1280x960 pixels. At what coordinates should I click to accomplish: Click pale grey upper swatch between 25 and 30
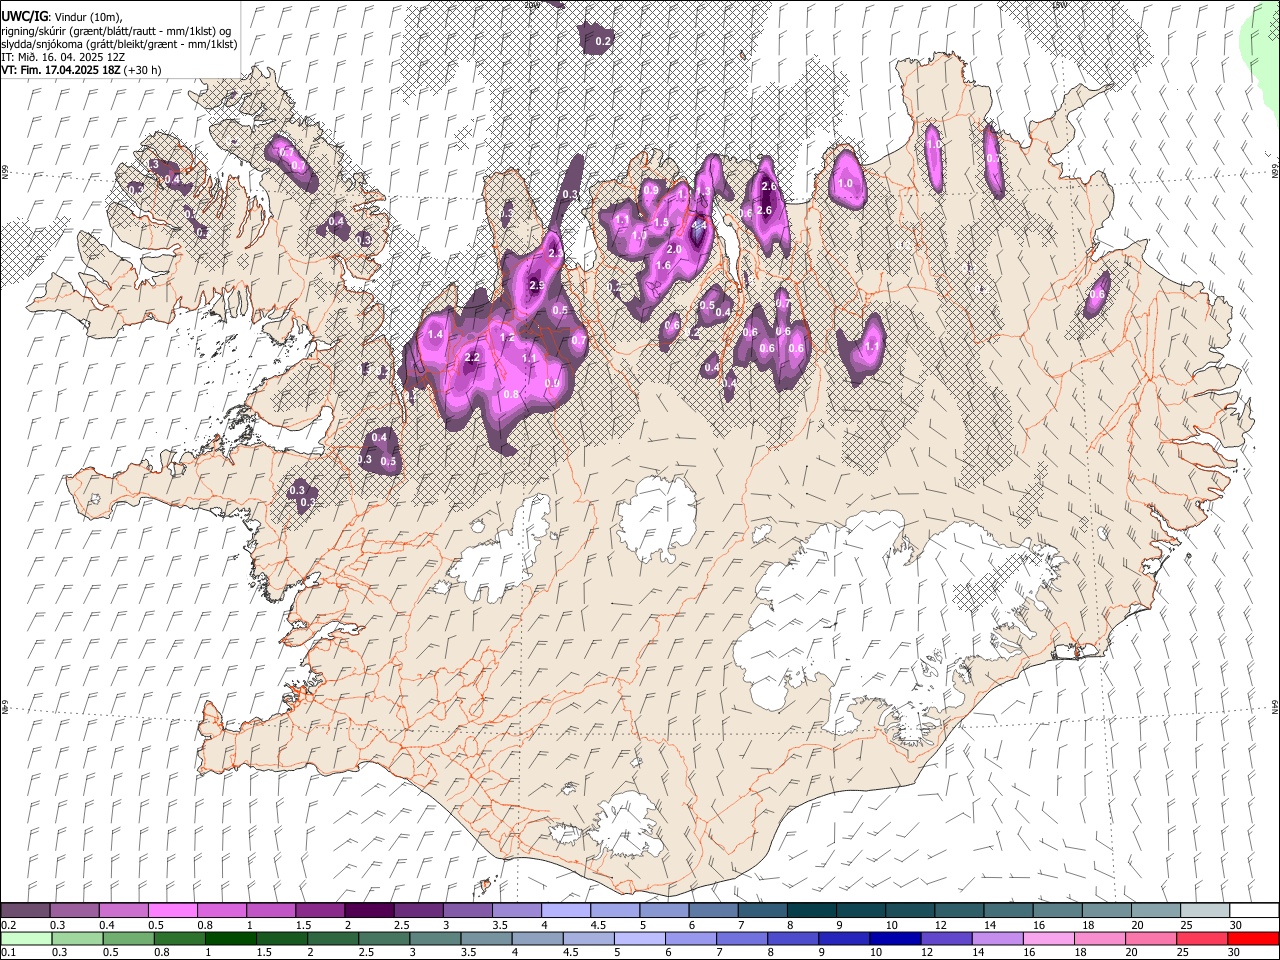[x=1205, y=910]
